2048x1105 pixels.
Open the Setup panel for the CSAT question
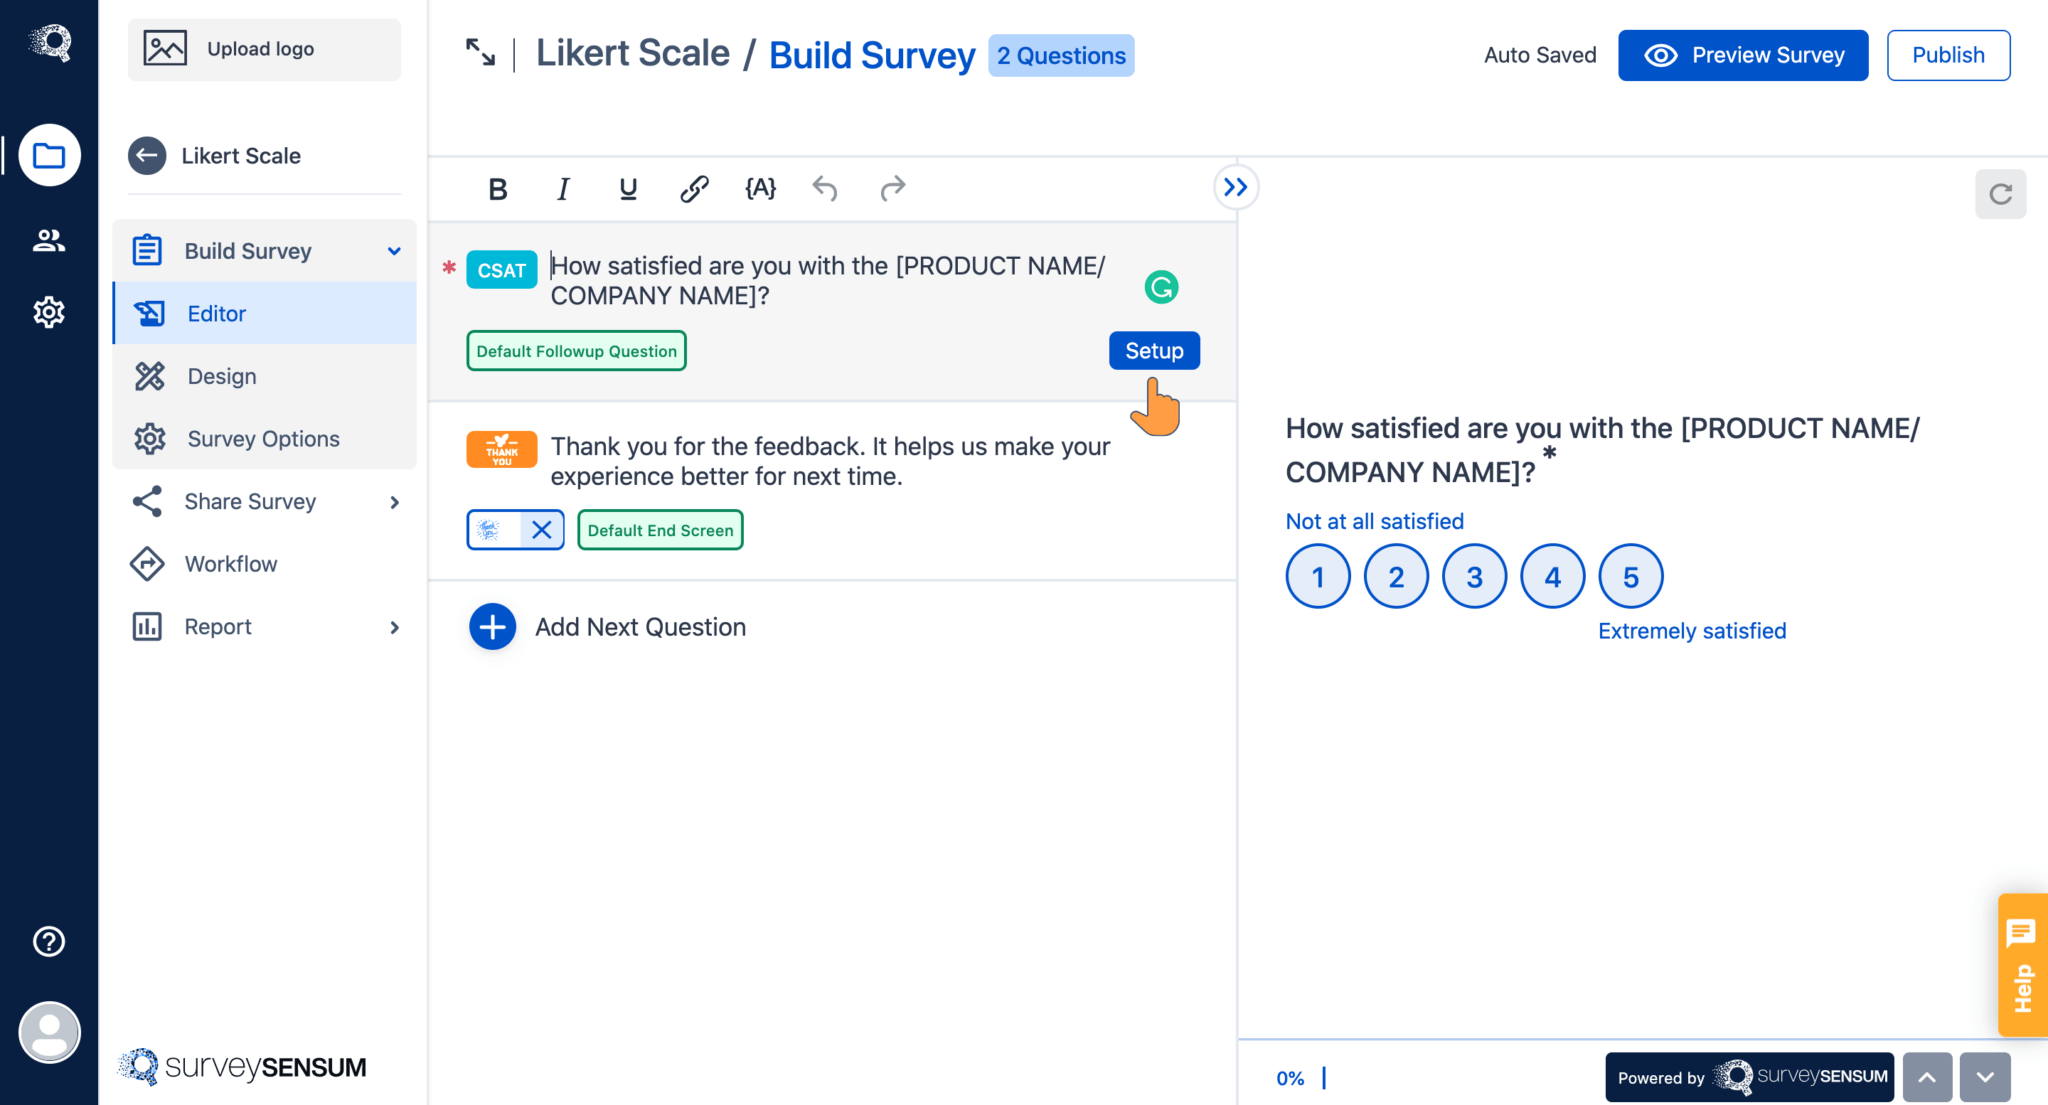[x=1153, y=351]
